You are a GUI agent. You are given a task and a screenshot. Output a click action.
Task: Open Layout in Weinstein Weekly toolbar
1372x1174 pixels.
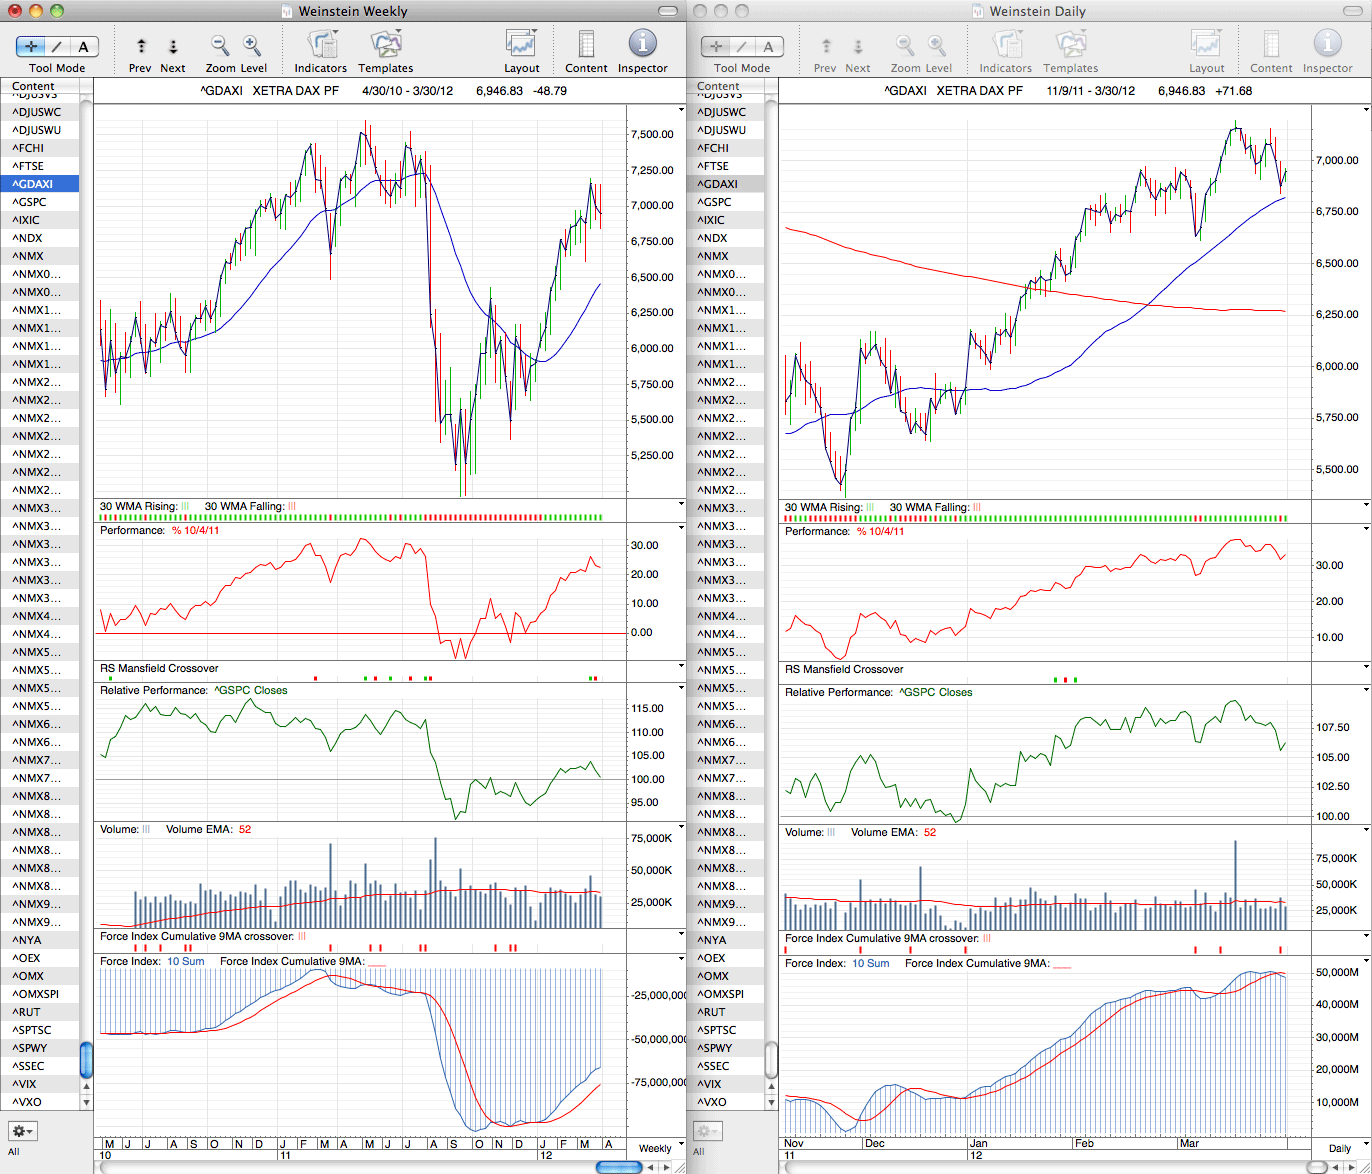coord(521,44)
